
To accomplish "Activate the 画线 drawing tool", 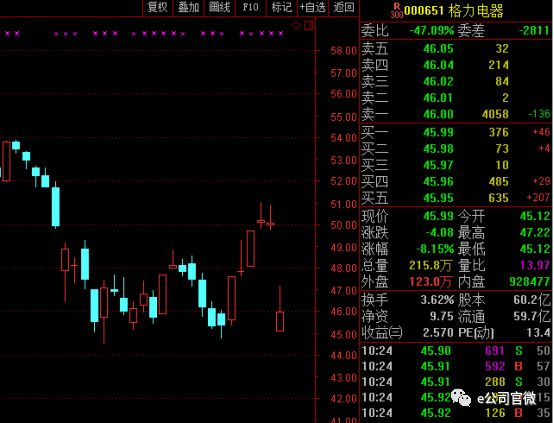I will coord(219,7).
